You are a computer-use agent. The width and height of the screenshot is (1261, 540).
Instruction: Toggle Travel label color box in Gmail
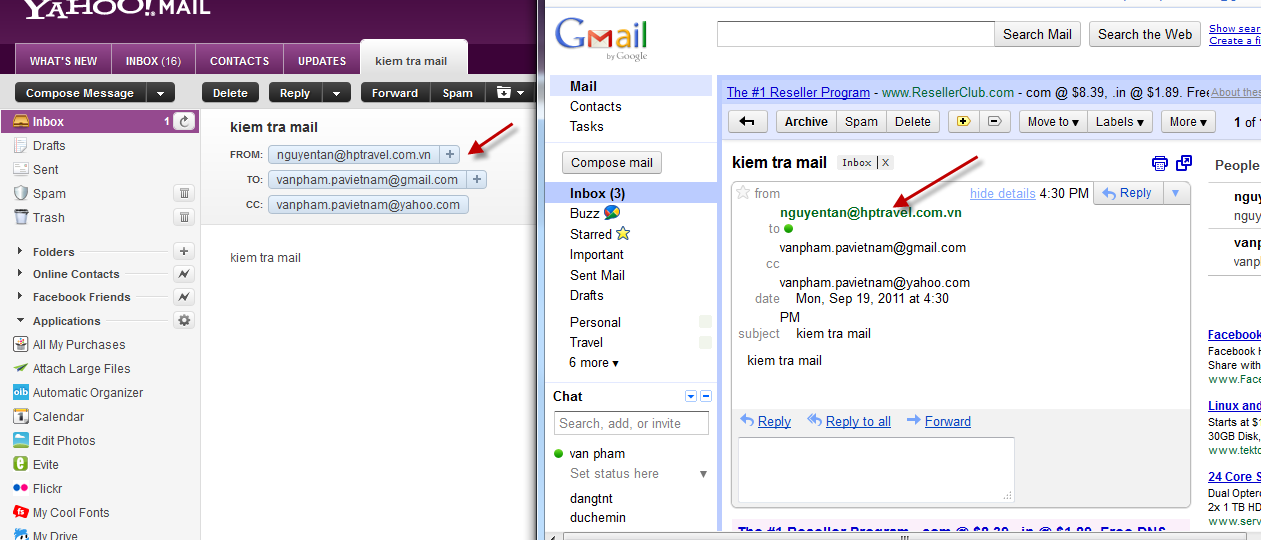pyautogui.click(x=705, y=342)
